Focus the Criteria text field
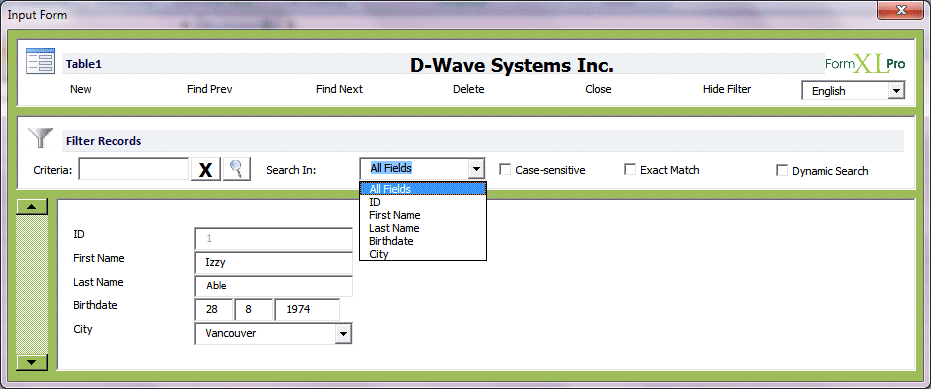This screenshot has height=389, width=931. pos(134,169)
